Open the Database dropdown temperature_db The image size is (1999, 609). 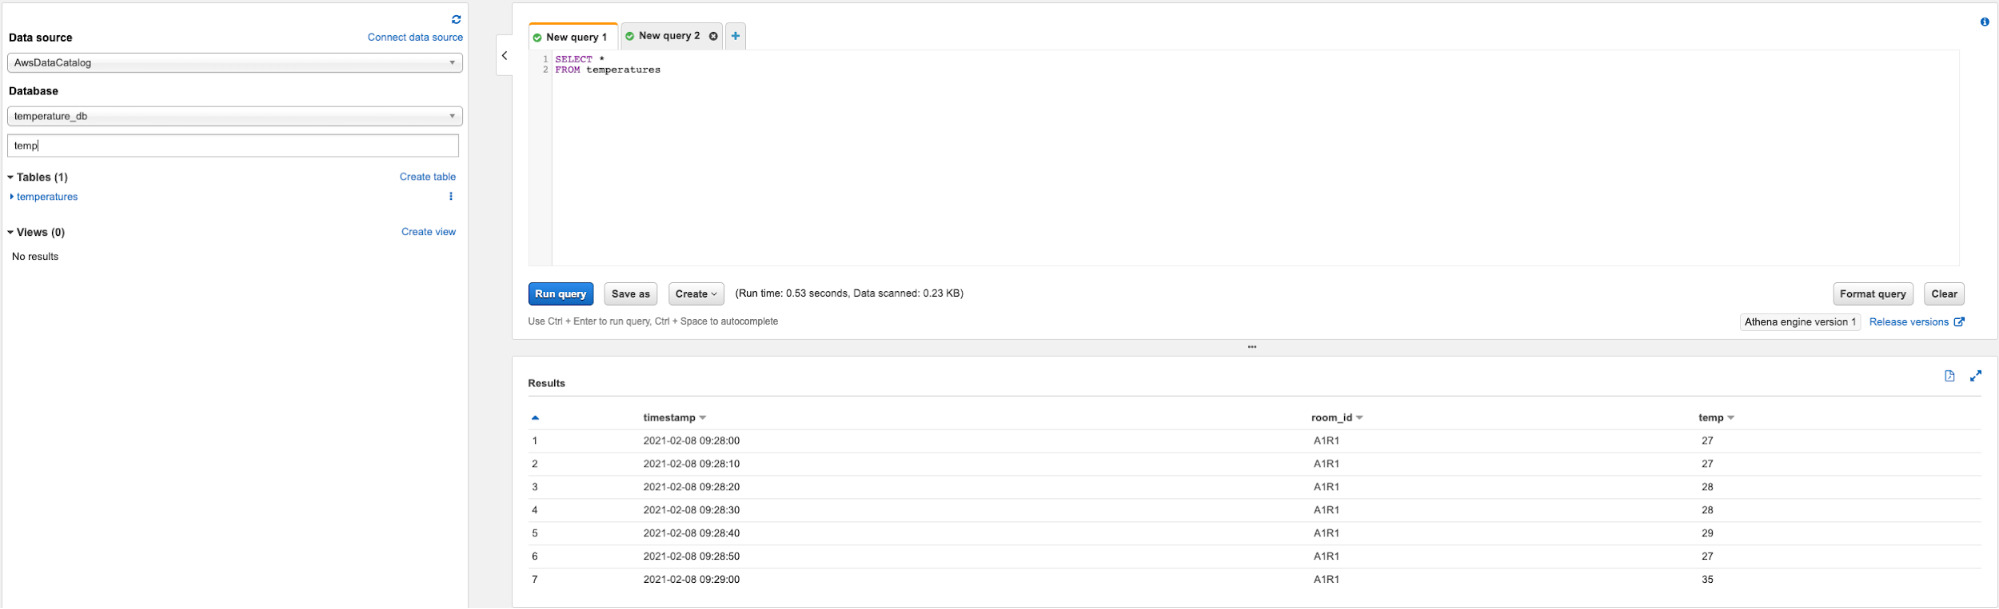pyautogui.click(x=234, y=116)
